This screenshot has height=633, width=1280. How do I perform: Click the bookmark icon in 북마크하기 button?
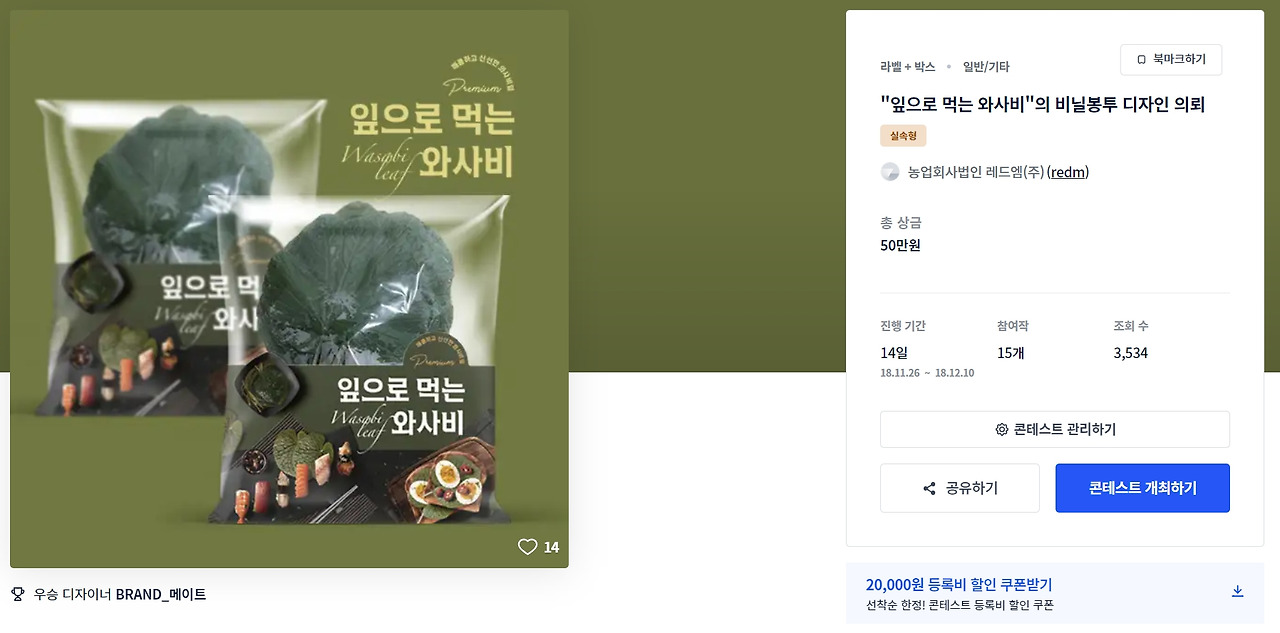[1141, 60]
